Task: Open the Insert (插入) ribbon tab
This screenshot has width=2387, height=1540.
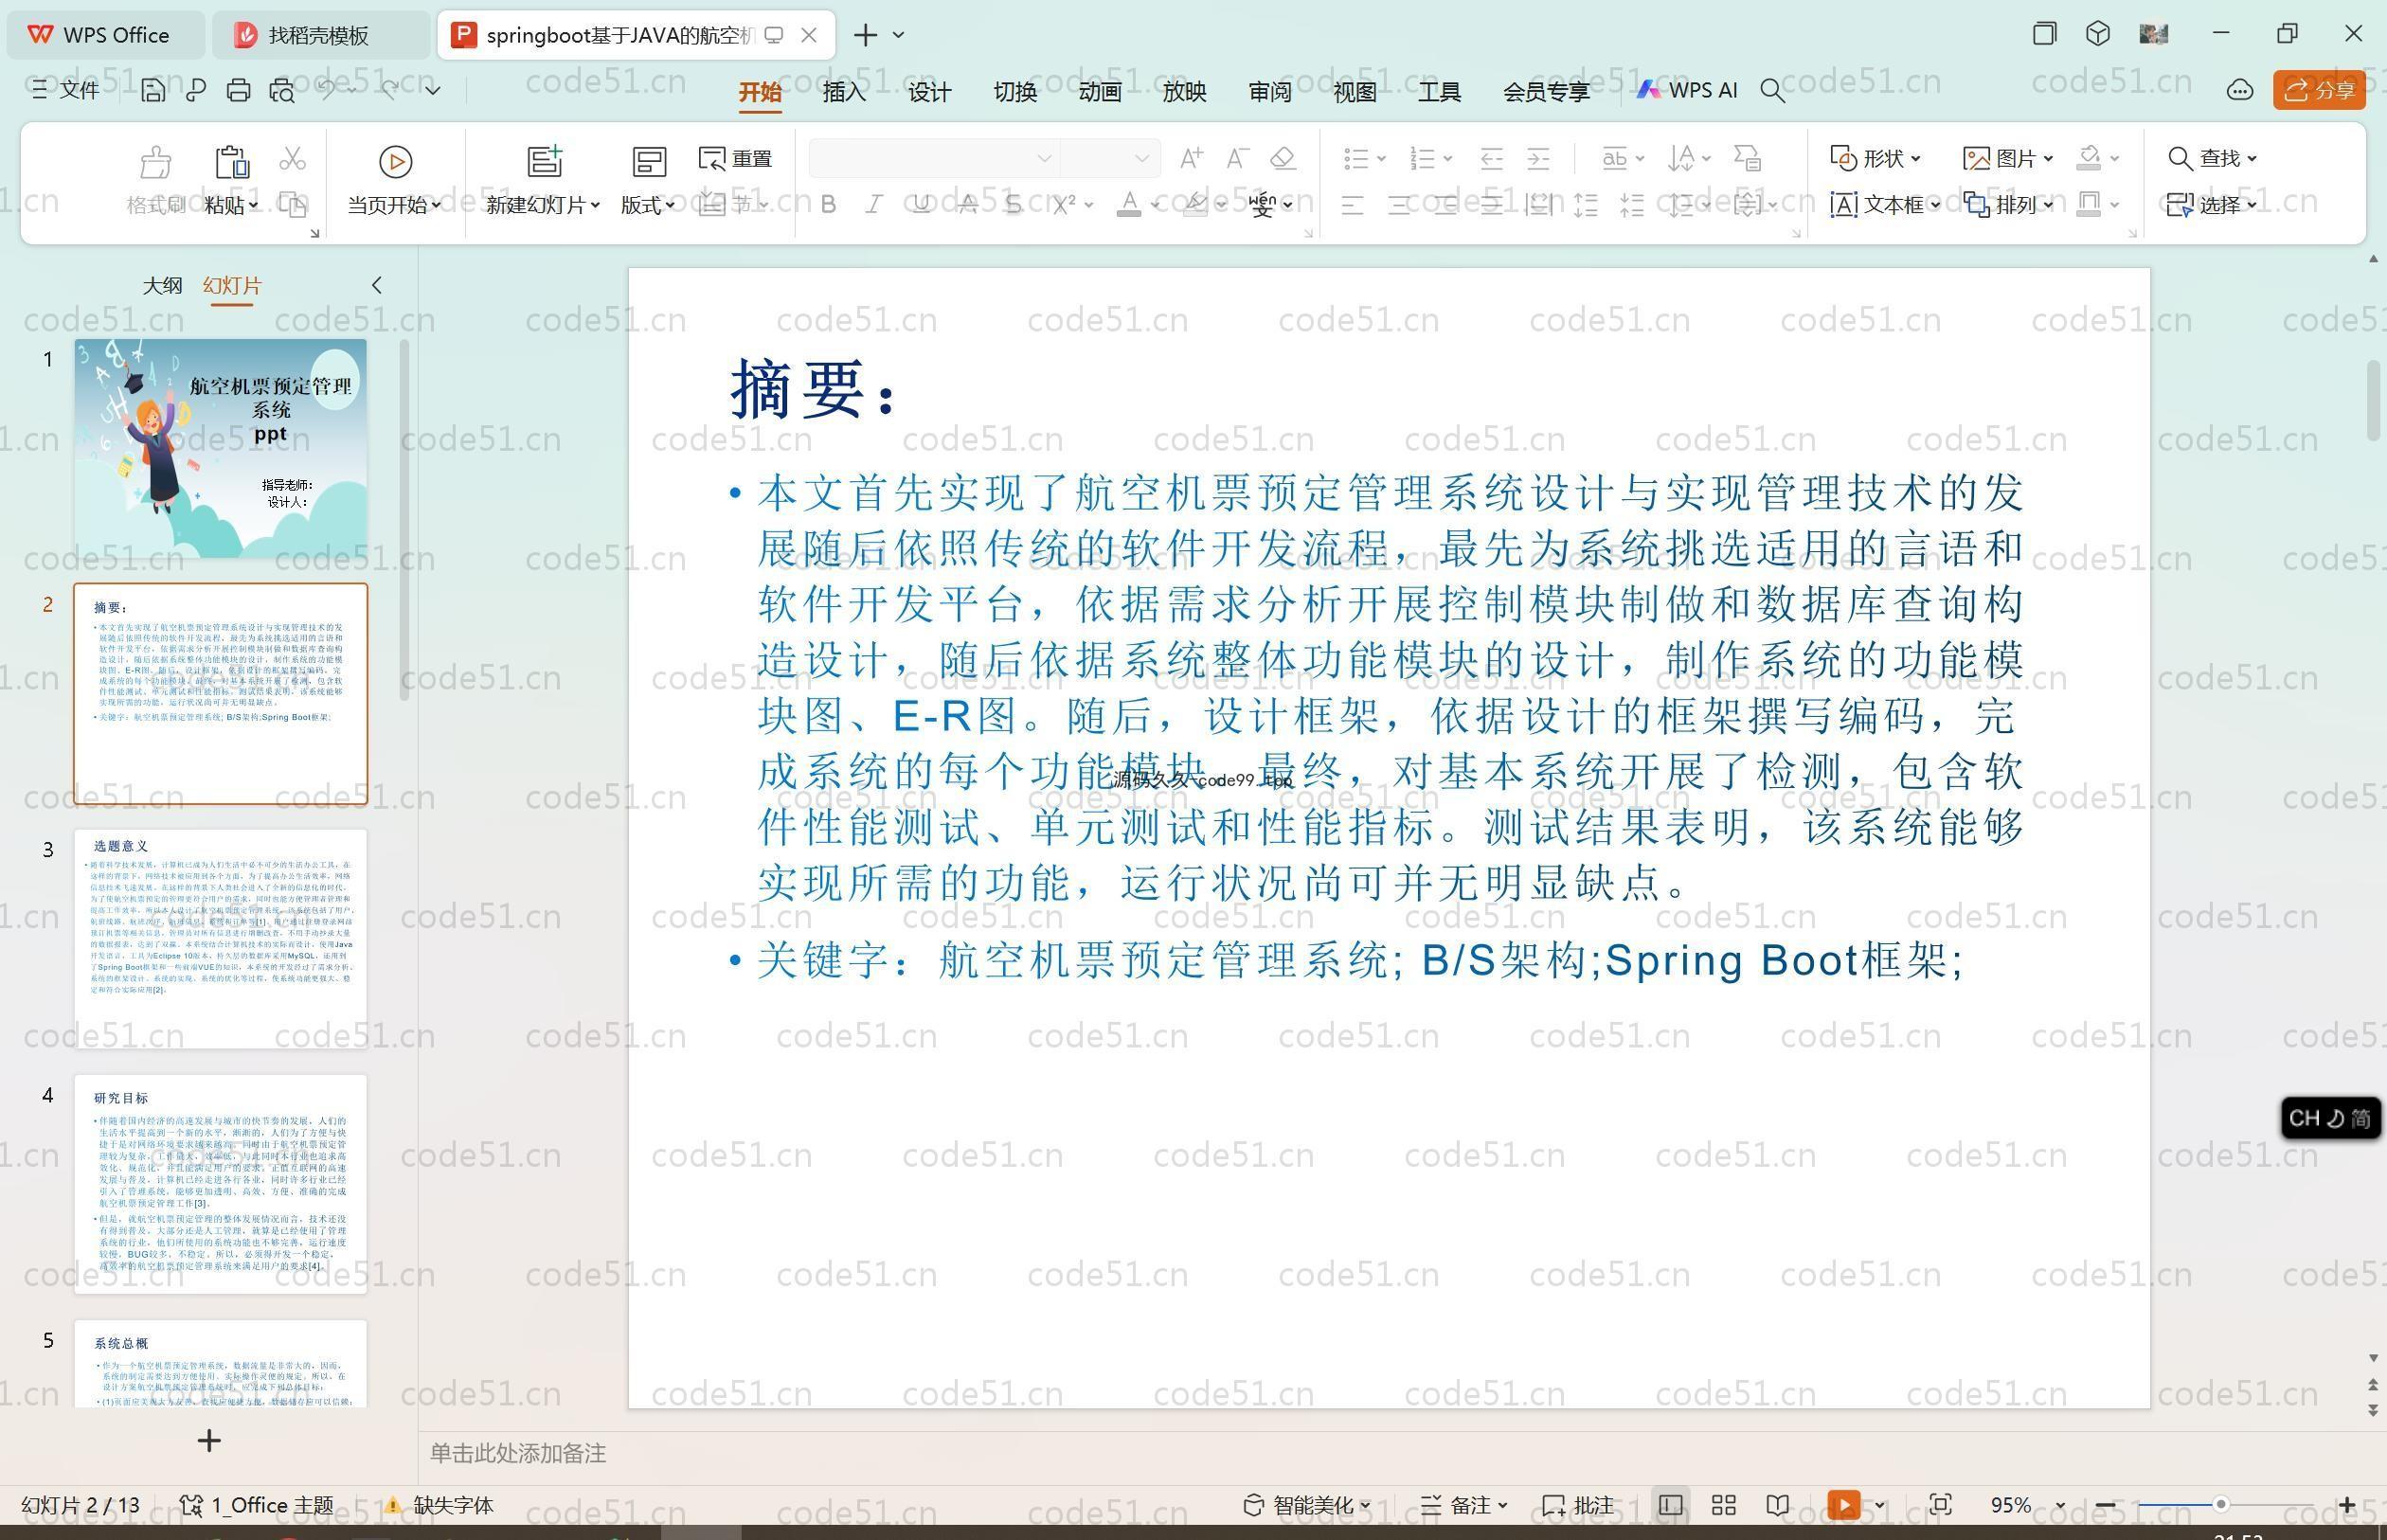Action: click(844, 92)
